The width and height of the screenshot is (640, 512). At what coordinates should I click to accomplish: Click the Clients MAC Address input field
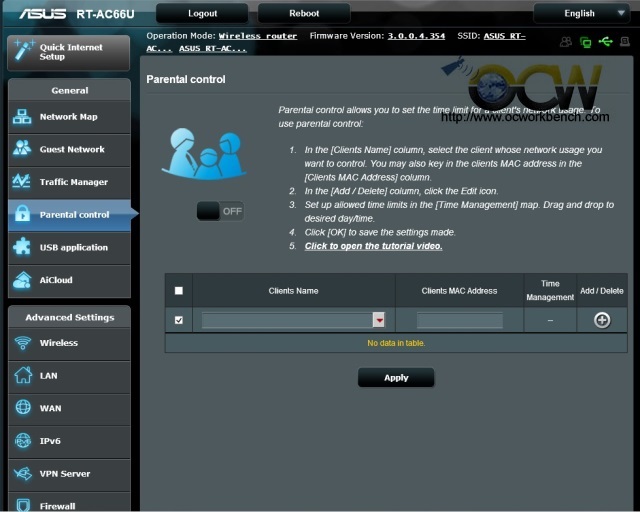click(460, 320)
